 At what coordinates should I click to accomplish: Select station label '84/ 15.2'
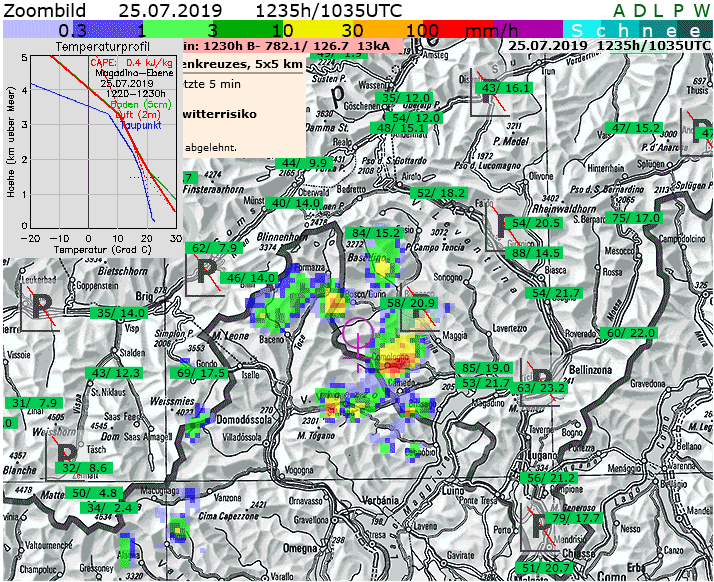(x=374, y=233)
